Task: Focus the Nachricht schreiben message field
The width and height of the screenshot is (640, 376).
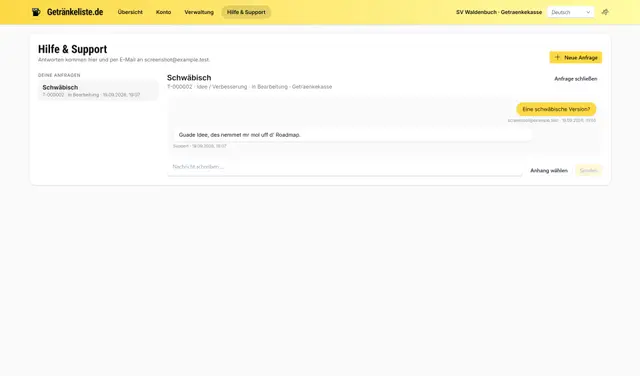Action: 344,167
